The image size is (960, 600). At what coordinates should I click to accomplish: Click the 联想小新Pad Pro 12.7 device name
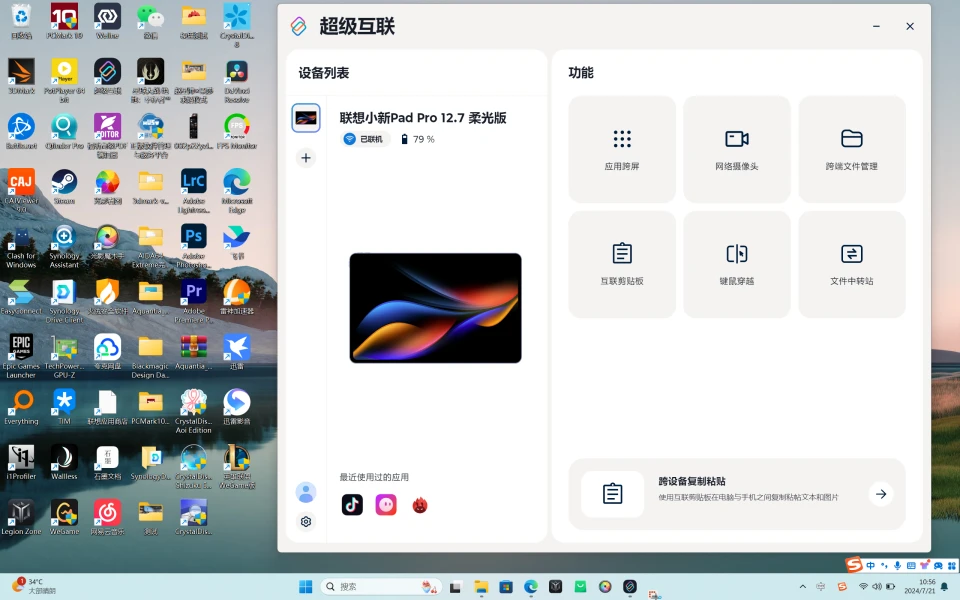[423, 118]
